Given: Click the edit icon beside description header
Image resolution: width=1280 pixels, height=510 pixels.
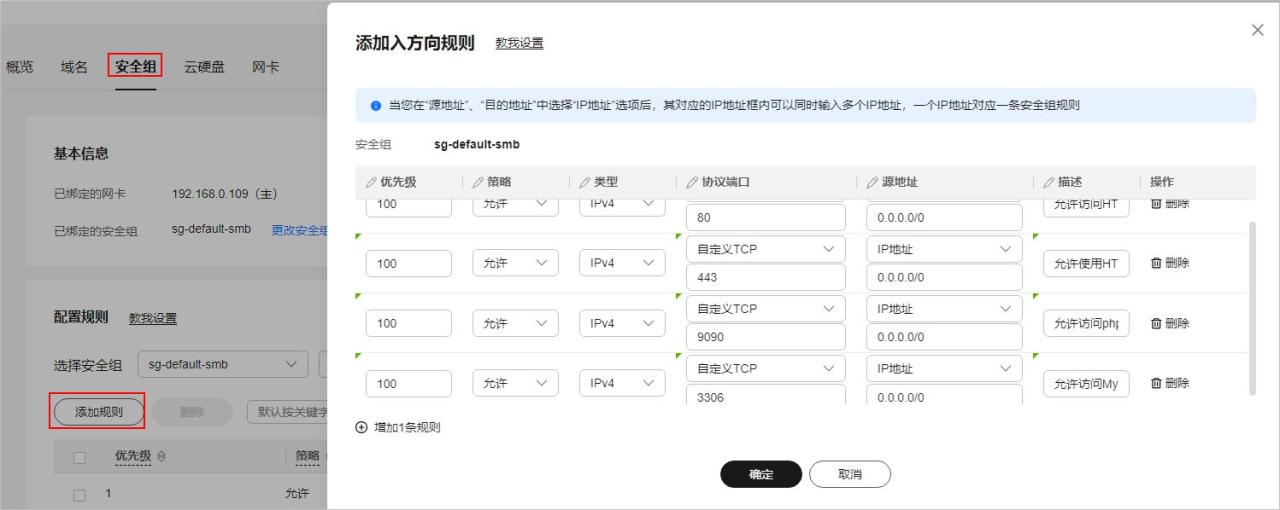Looking at the screenshot, I should (1049, 182).
